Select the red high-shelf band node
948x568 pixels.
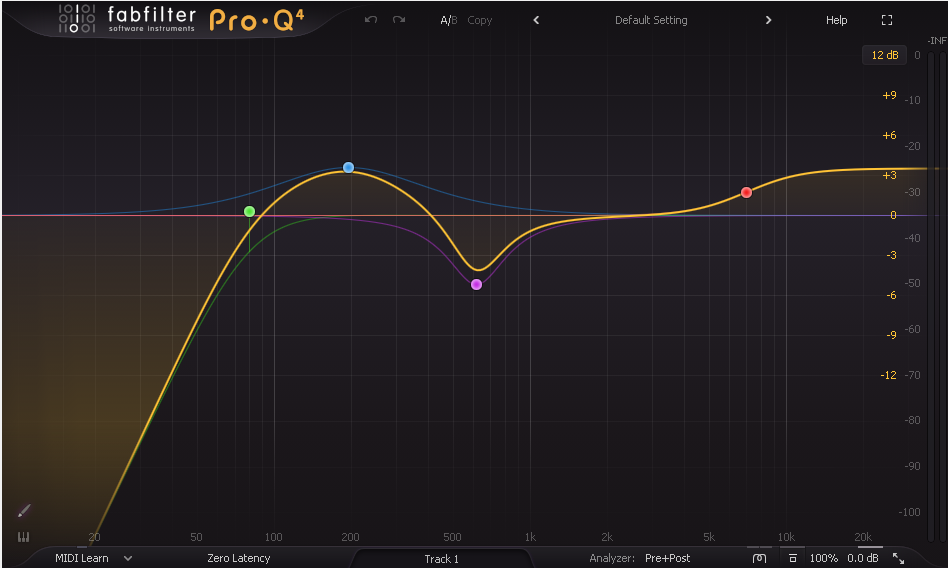pos(746,192)
